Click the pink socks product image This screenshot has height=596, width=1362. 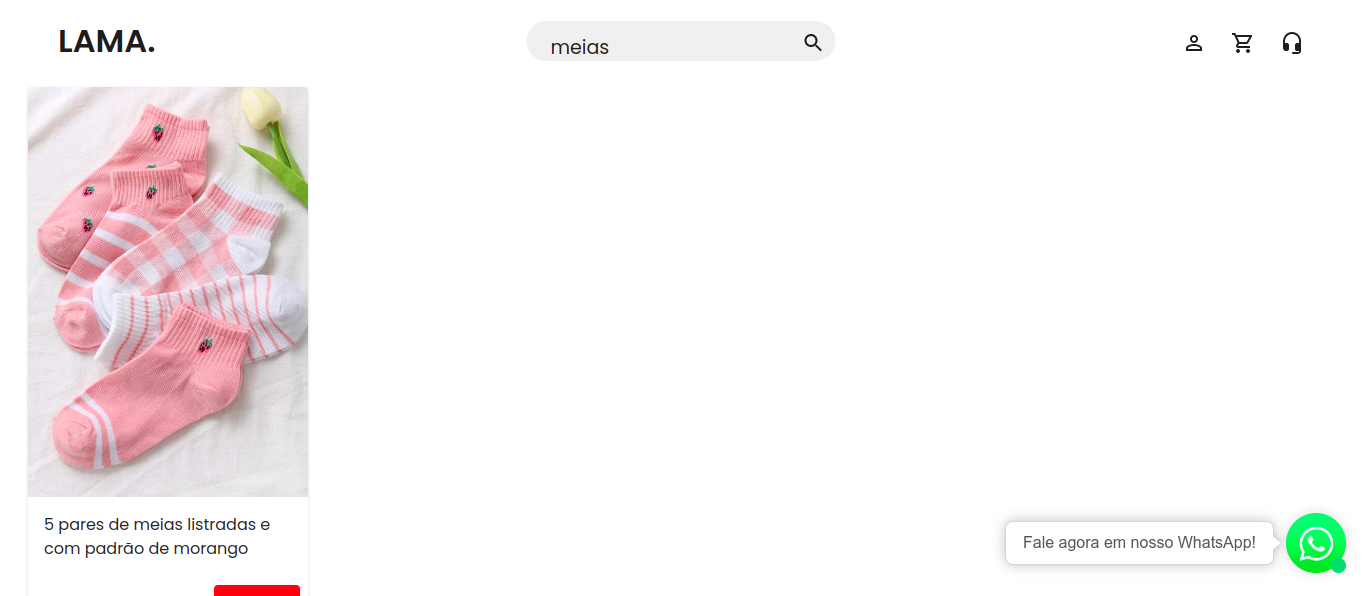[168, 292]
